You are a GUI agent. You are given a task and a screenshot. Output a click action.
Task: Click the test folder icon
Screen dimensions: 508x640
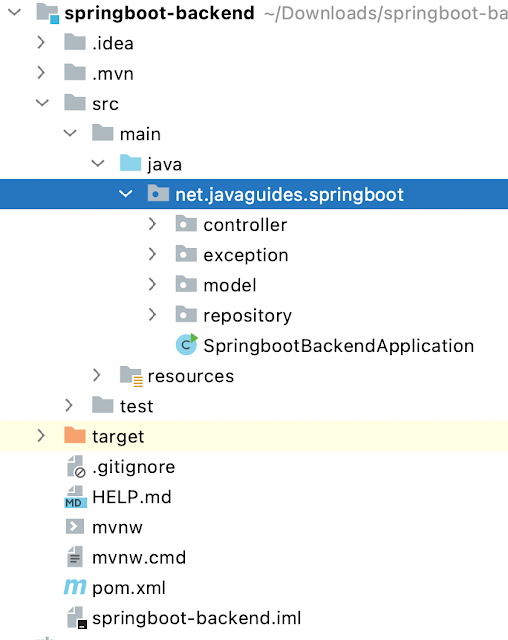pyautogui.click(x=103, y=405)
